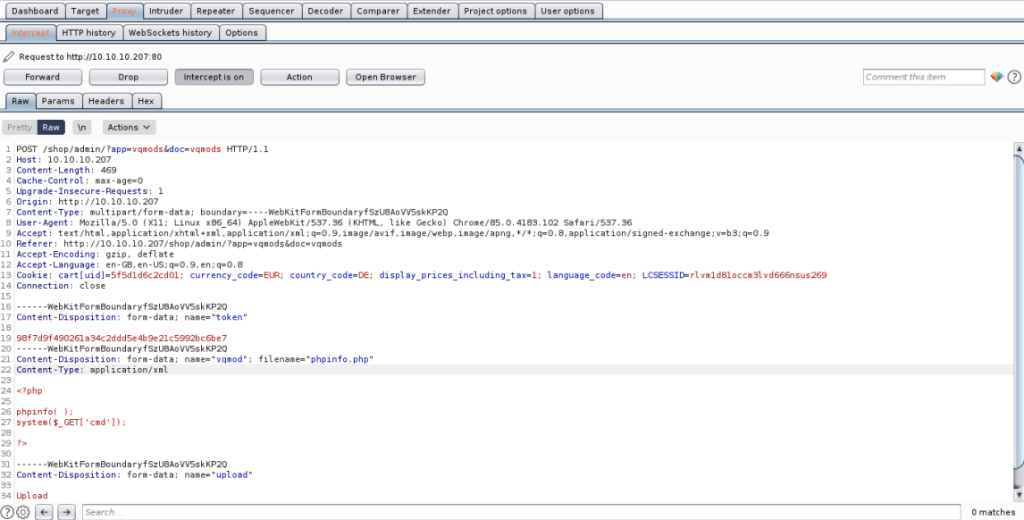Image resolution: width=1024 pixels, height=520 pixels.
Task: Forward the intercepted request
Action: pos(42,77)
